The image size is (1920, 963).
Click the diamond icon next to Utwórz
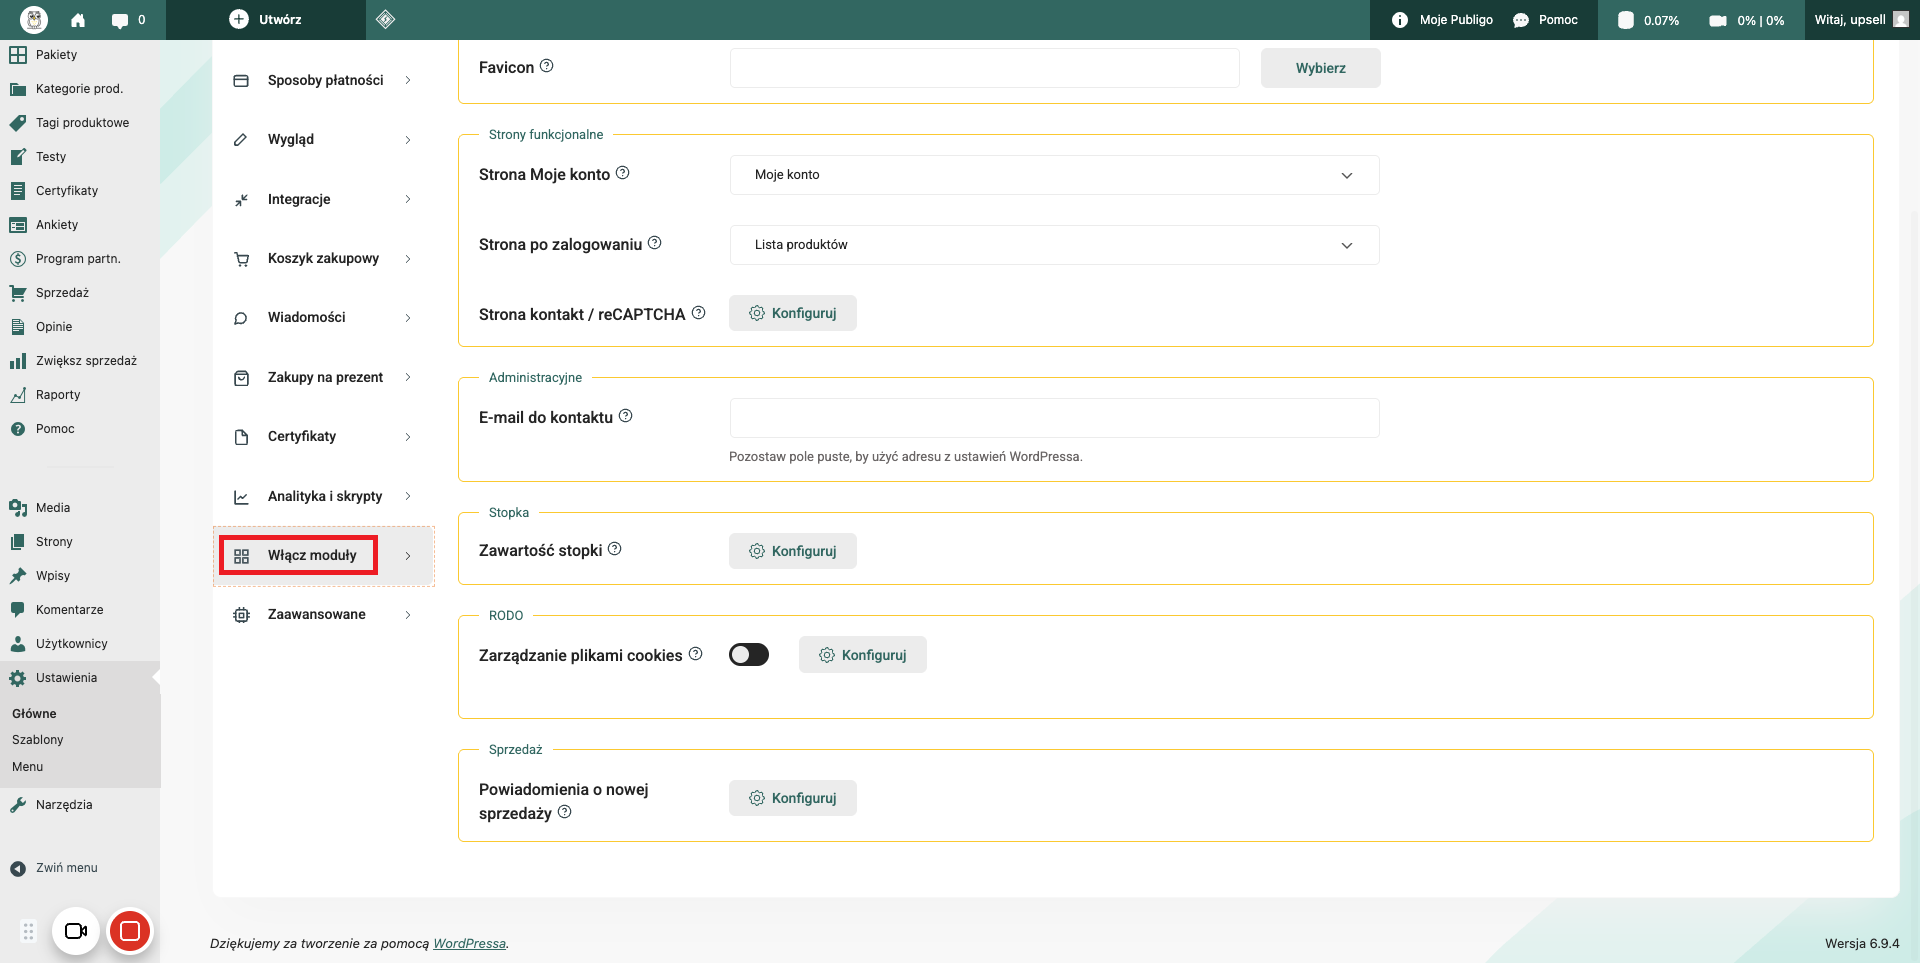(x=386, y=20)
